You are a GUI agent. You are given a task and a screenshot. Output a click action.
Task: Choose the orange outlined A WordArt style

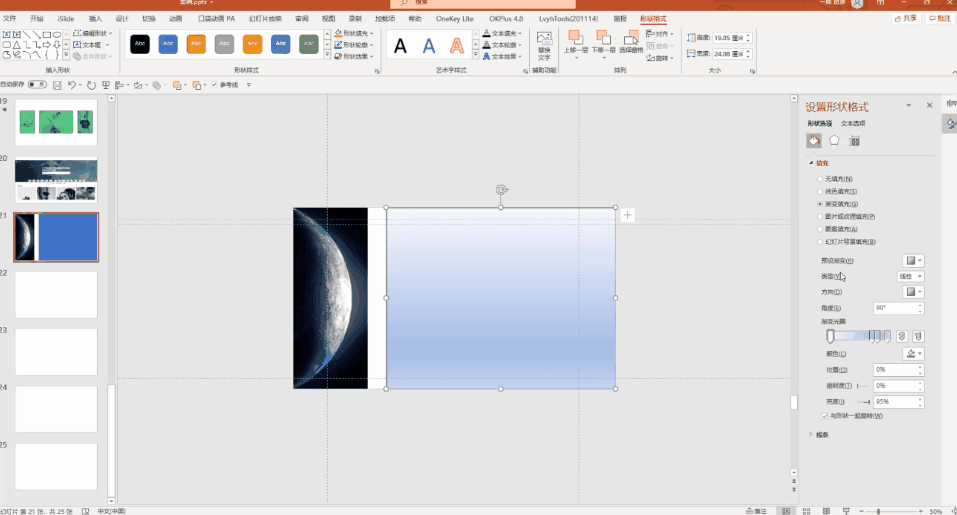click(457, 46)
